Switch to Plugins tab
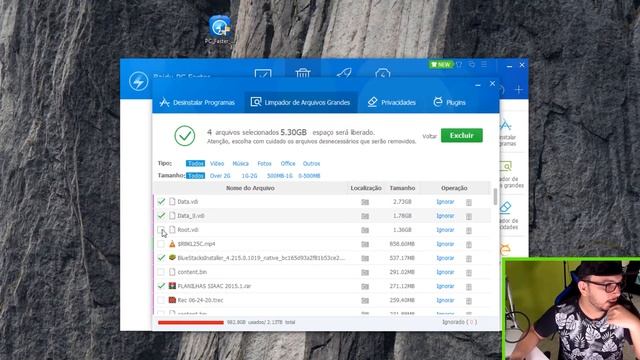The image size is (640, 360). [449, 102]
